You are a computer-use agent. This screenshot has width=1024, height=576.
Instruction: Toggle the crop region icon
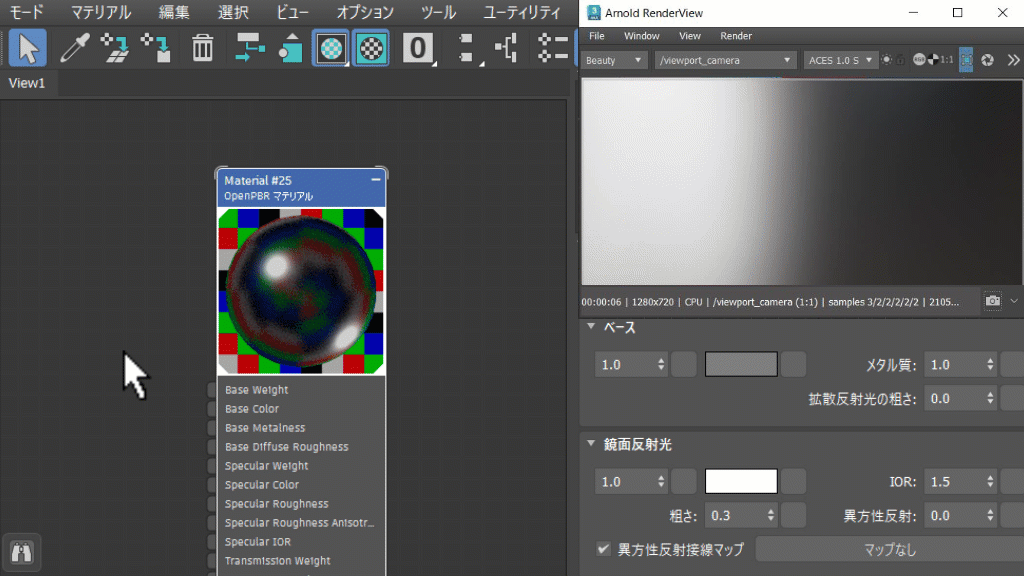click(x=967, y=60)
